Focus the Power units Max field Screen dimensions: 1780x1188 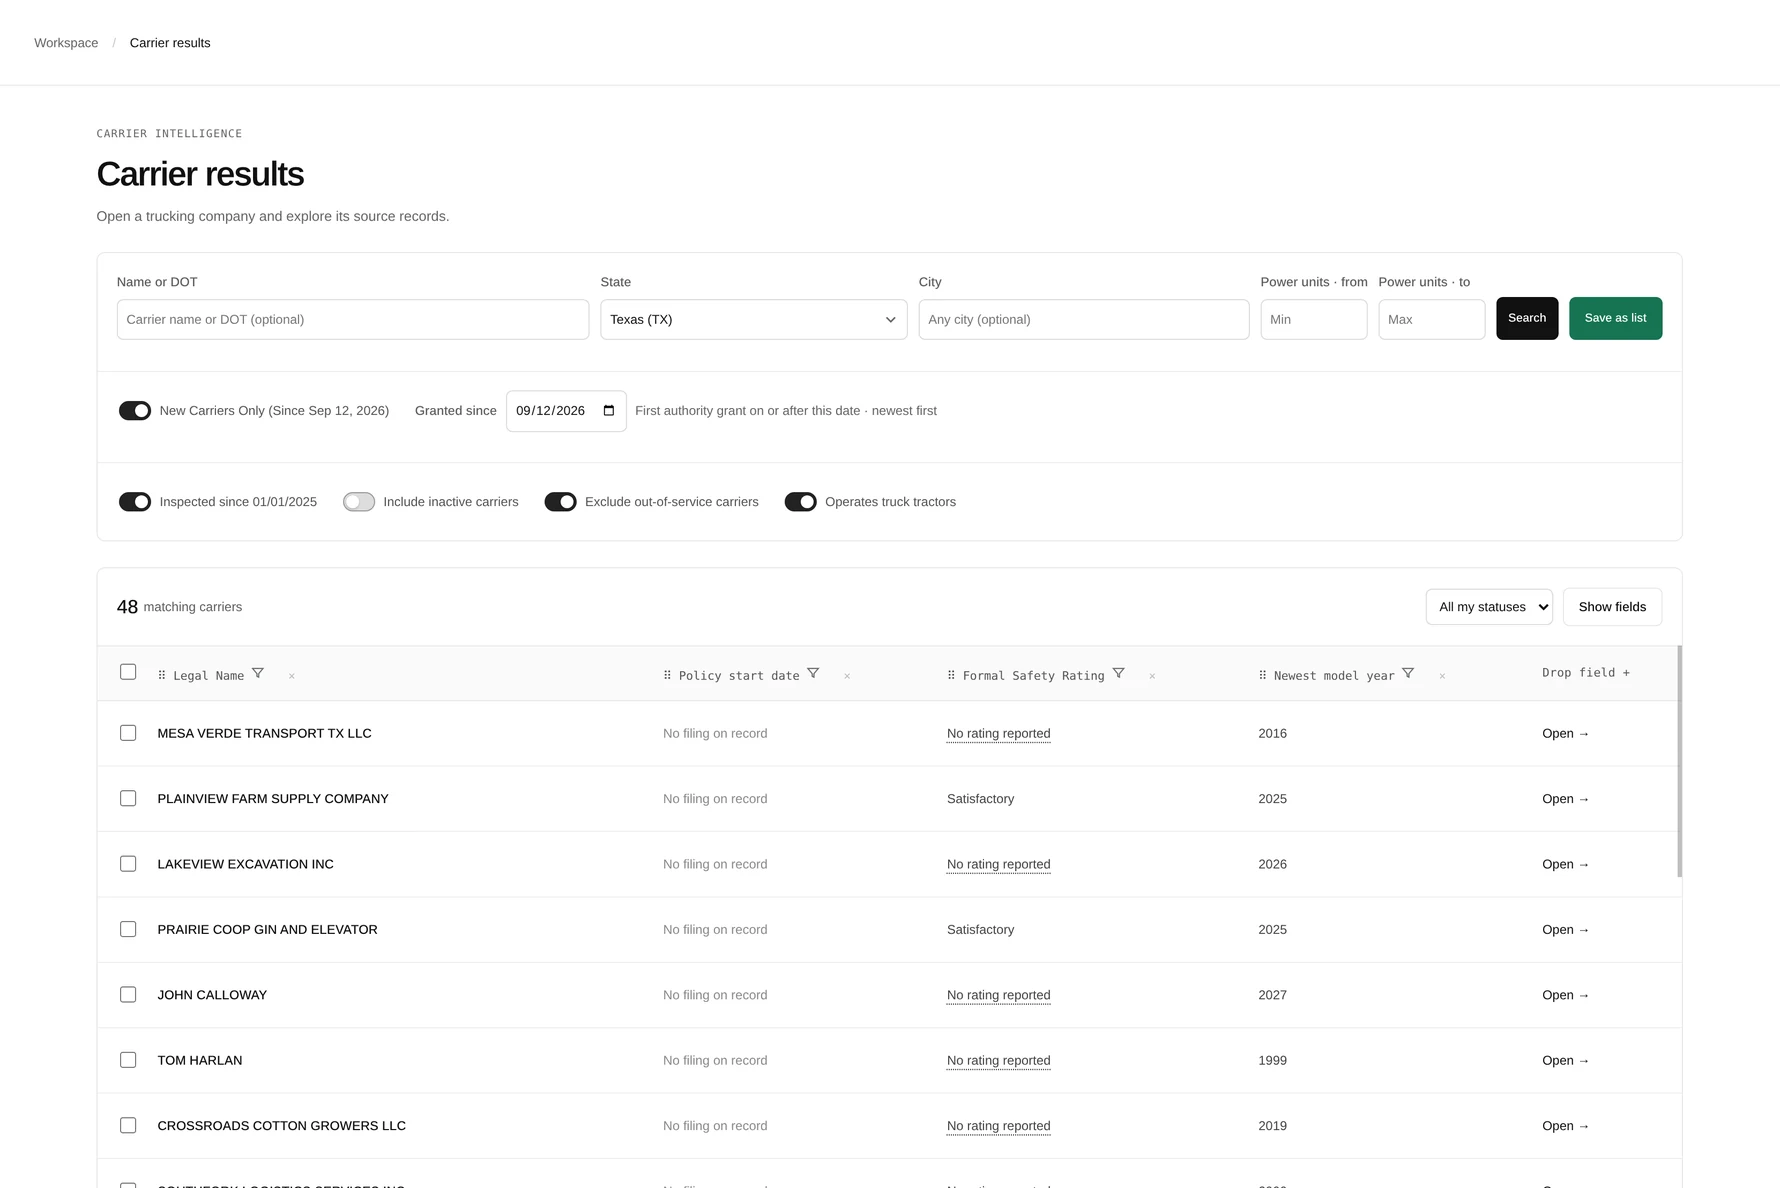(1432, 320)
